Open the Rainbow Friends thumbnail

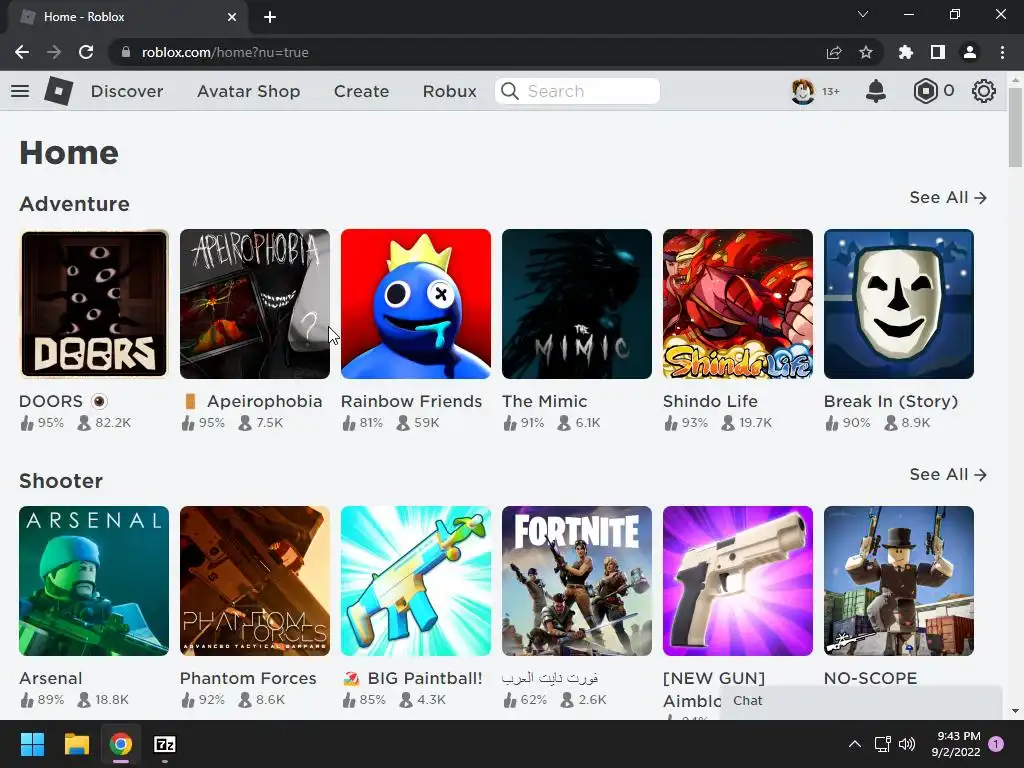click(x=415, y=304)
